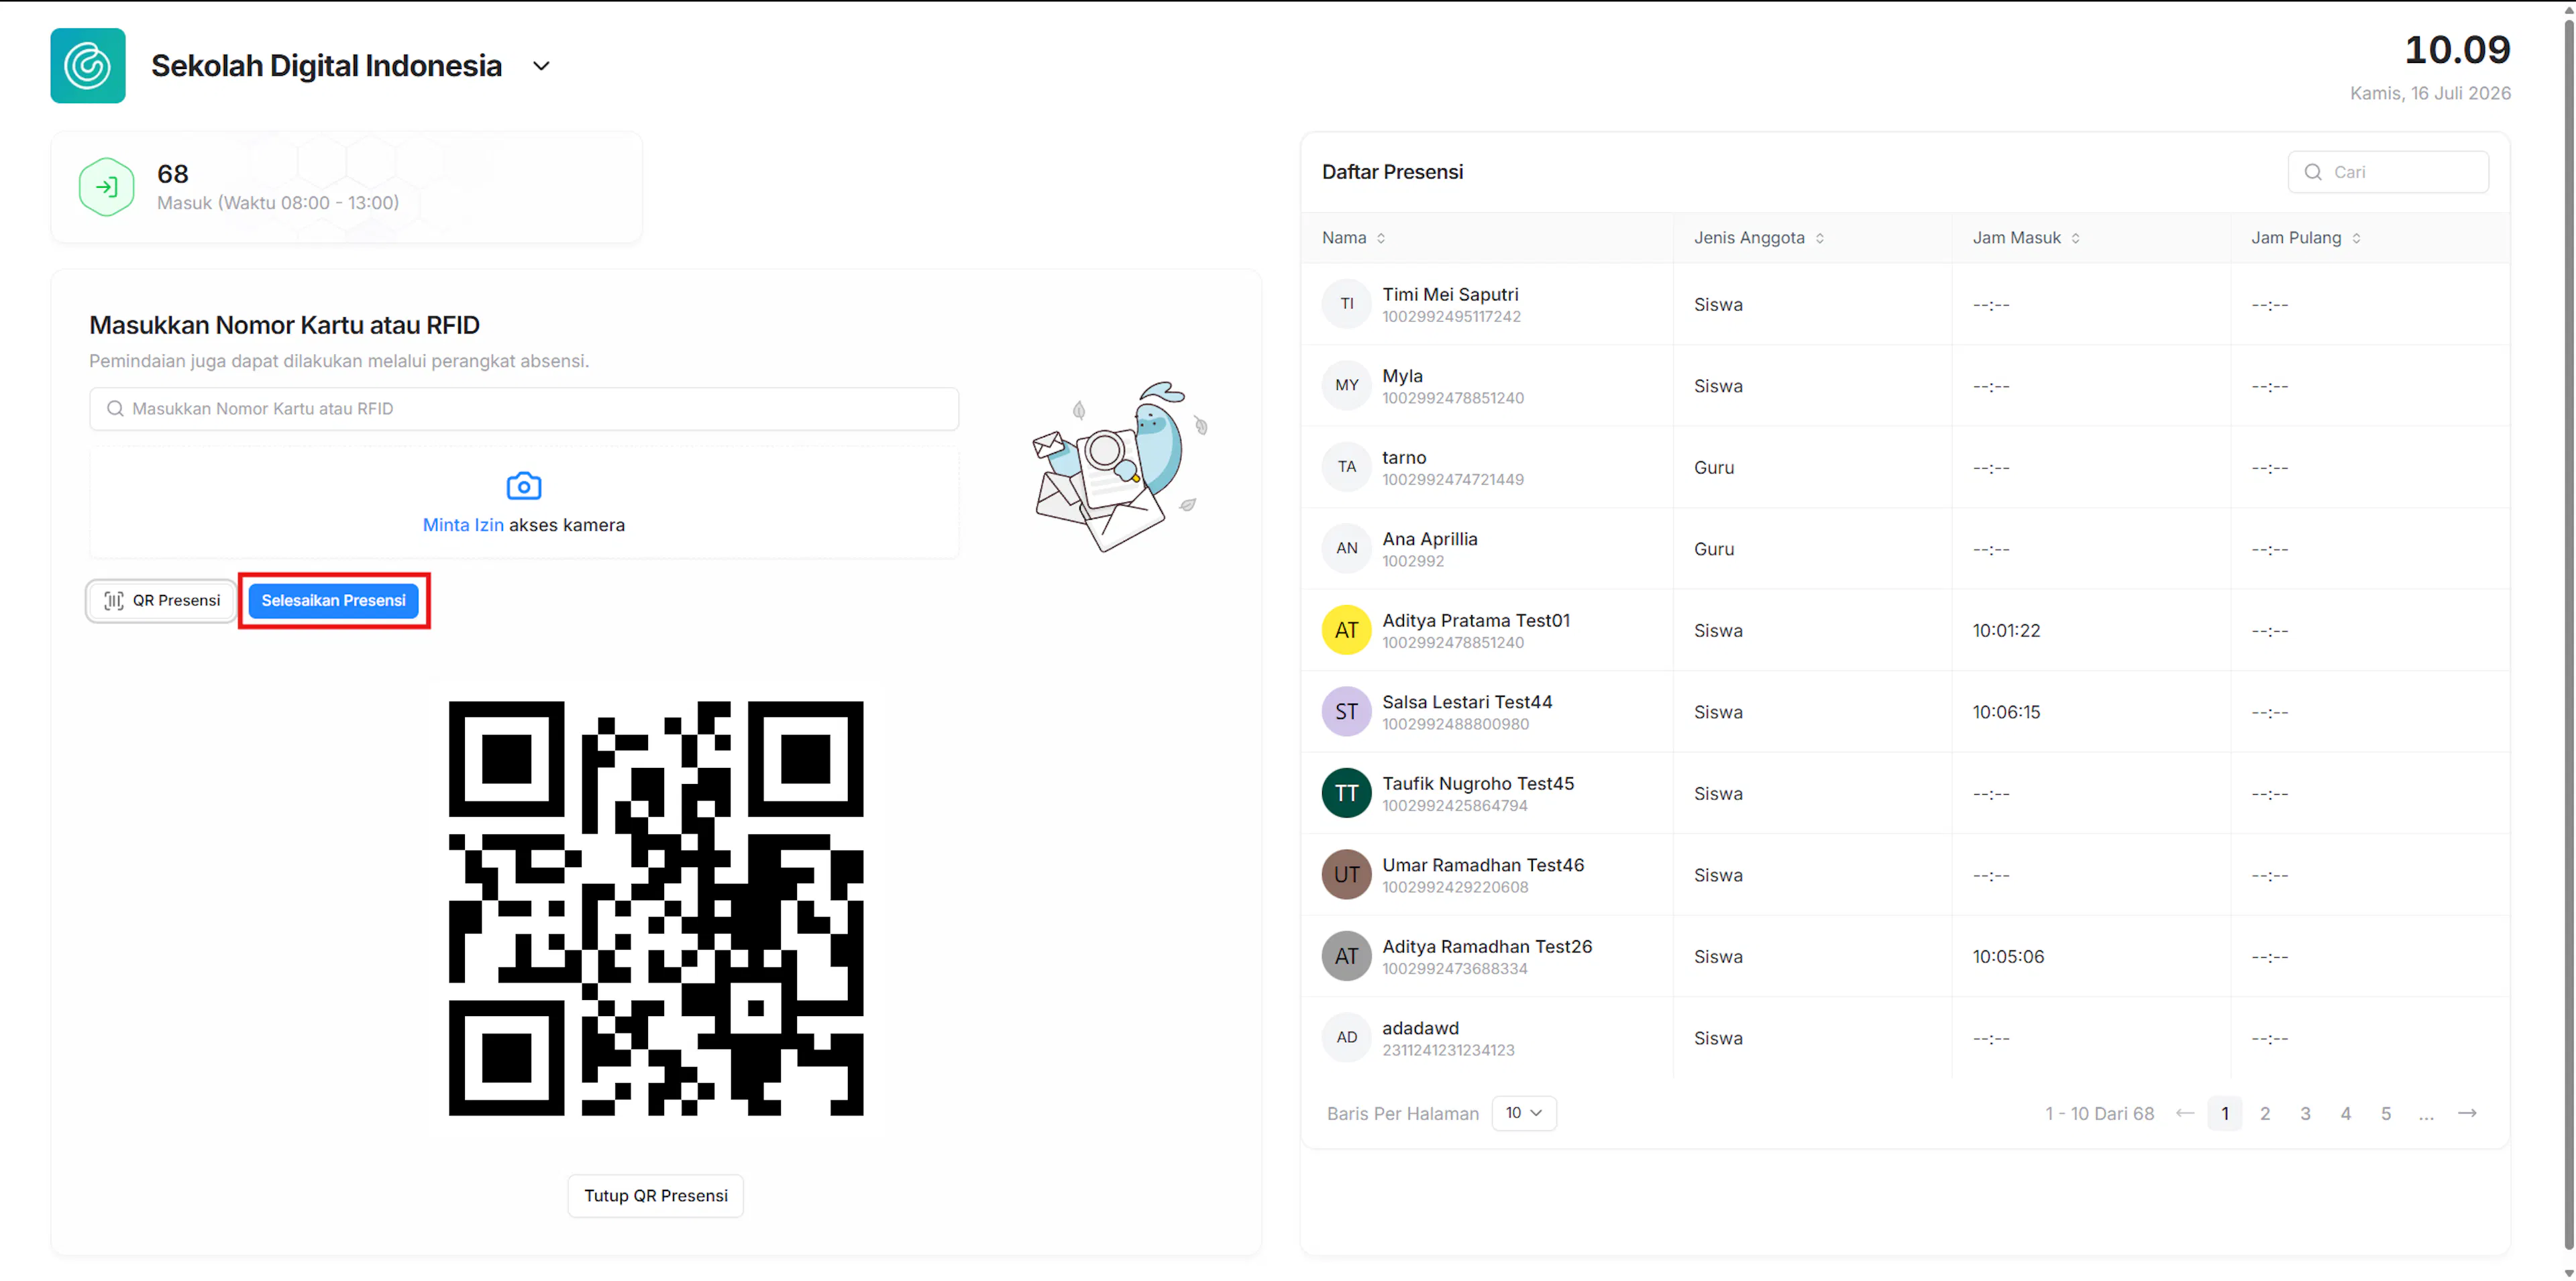Click the 1 - 10 Dari 68 count
Viewport: 2576px width, 1281px height.
pos(2099,1114)
